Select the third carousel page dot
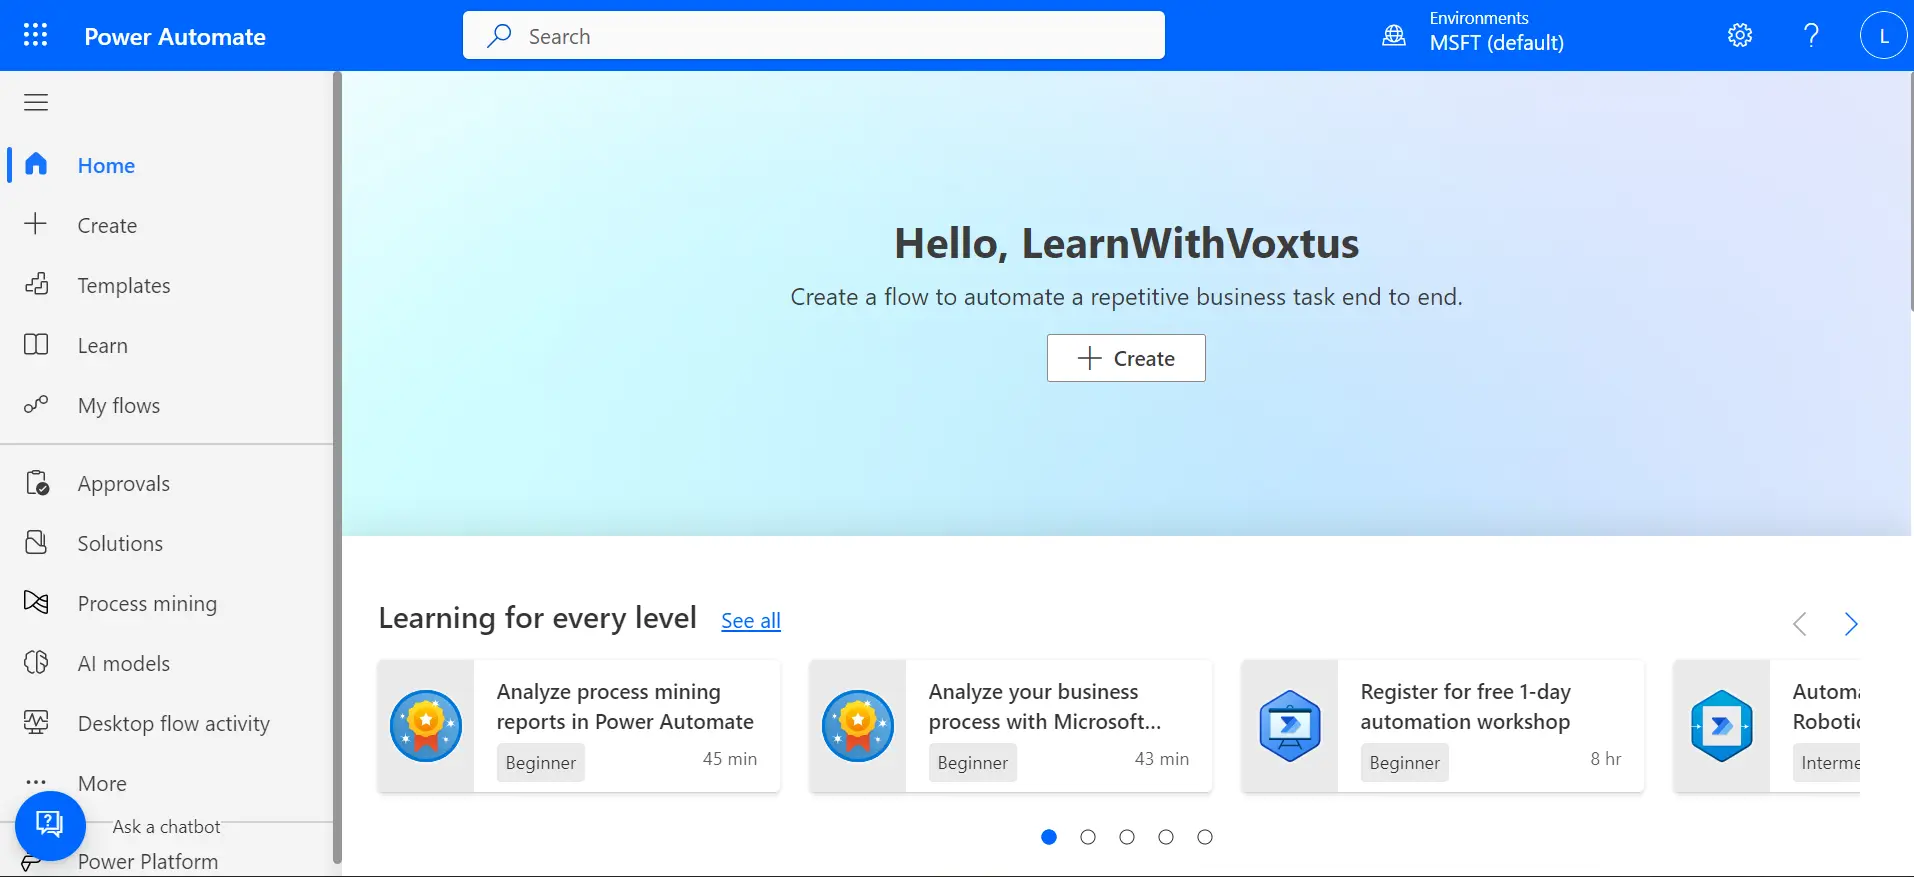The image size is (1914, 877). 1127,837
